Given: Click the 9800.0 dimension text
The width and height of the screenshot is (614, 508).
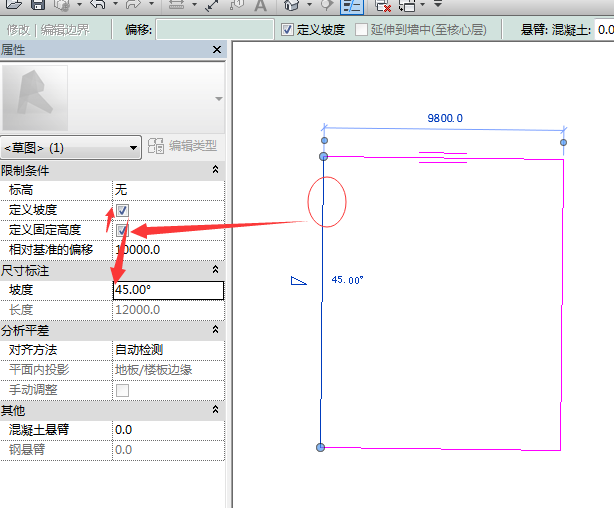Looking at the screenshot, I should click(445, 118).
